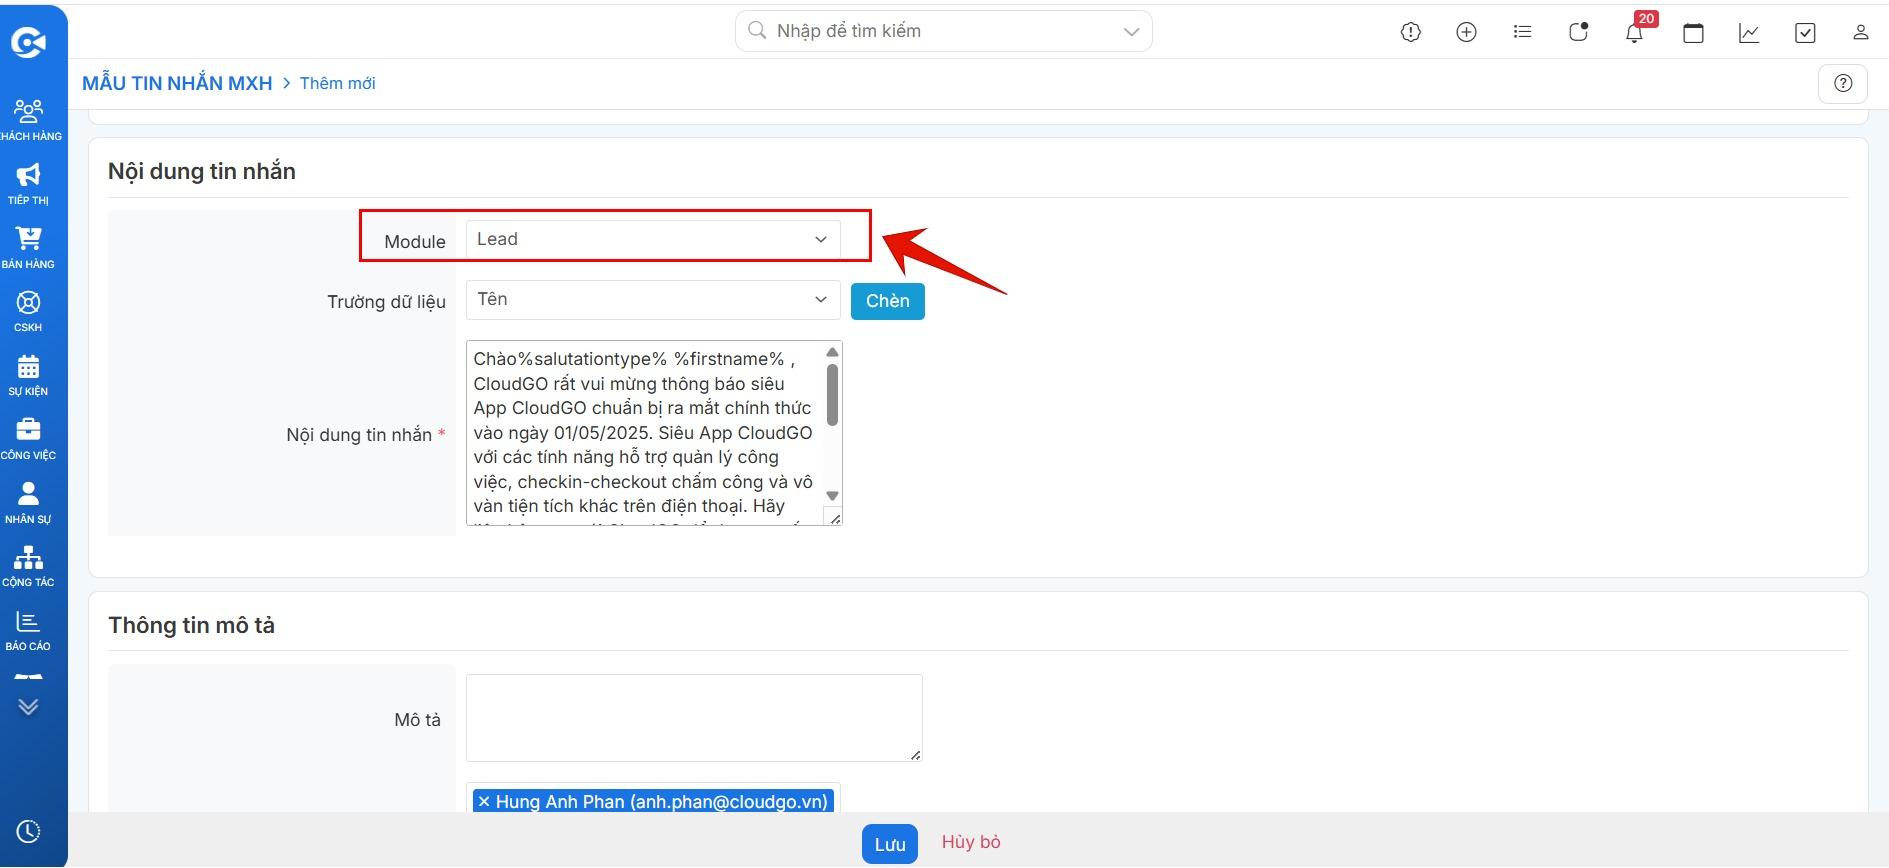The height and width of the screenshot is (868, 1889).
Task: Open the Trường dữ liệu dropdown showing Tên
Action: coord(653,299)
